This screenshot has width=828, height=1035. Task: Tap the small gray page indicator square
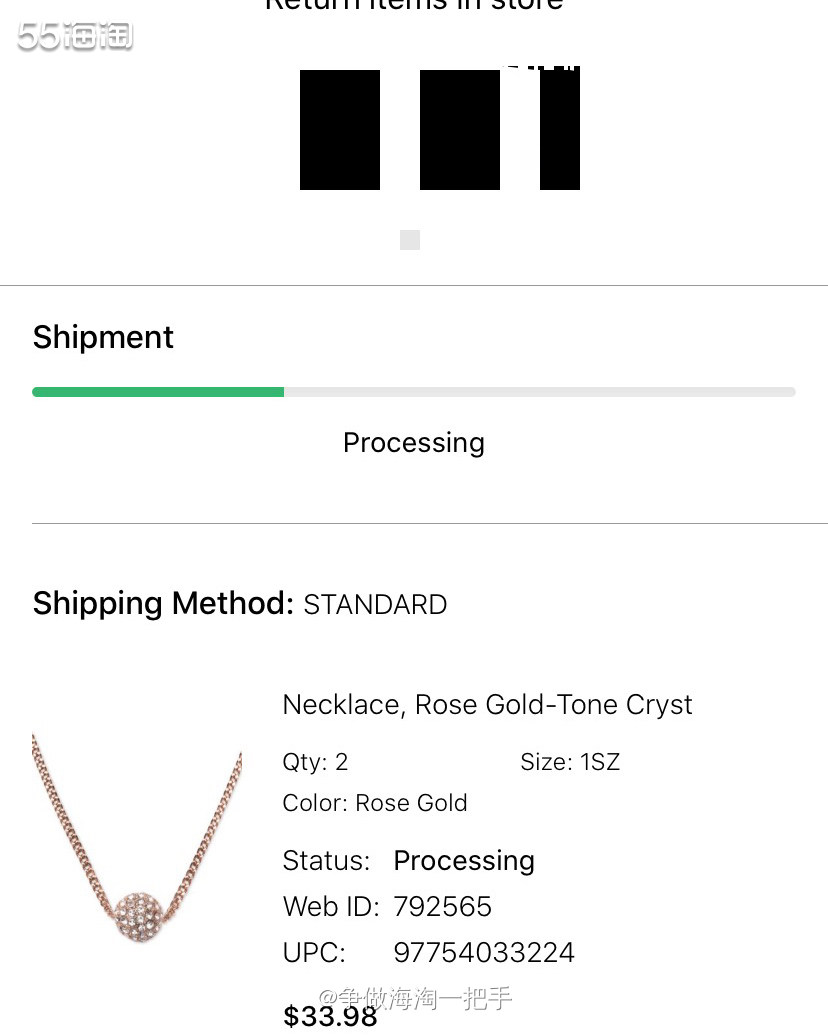coord(410,240)
